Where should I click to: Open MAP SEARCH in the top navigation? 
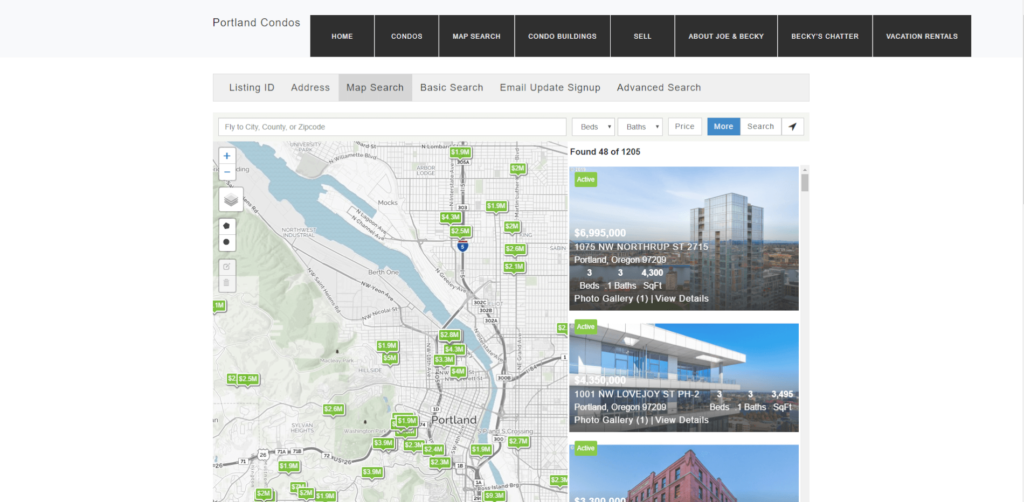click(477, 36)
